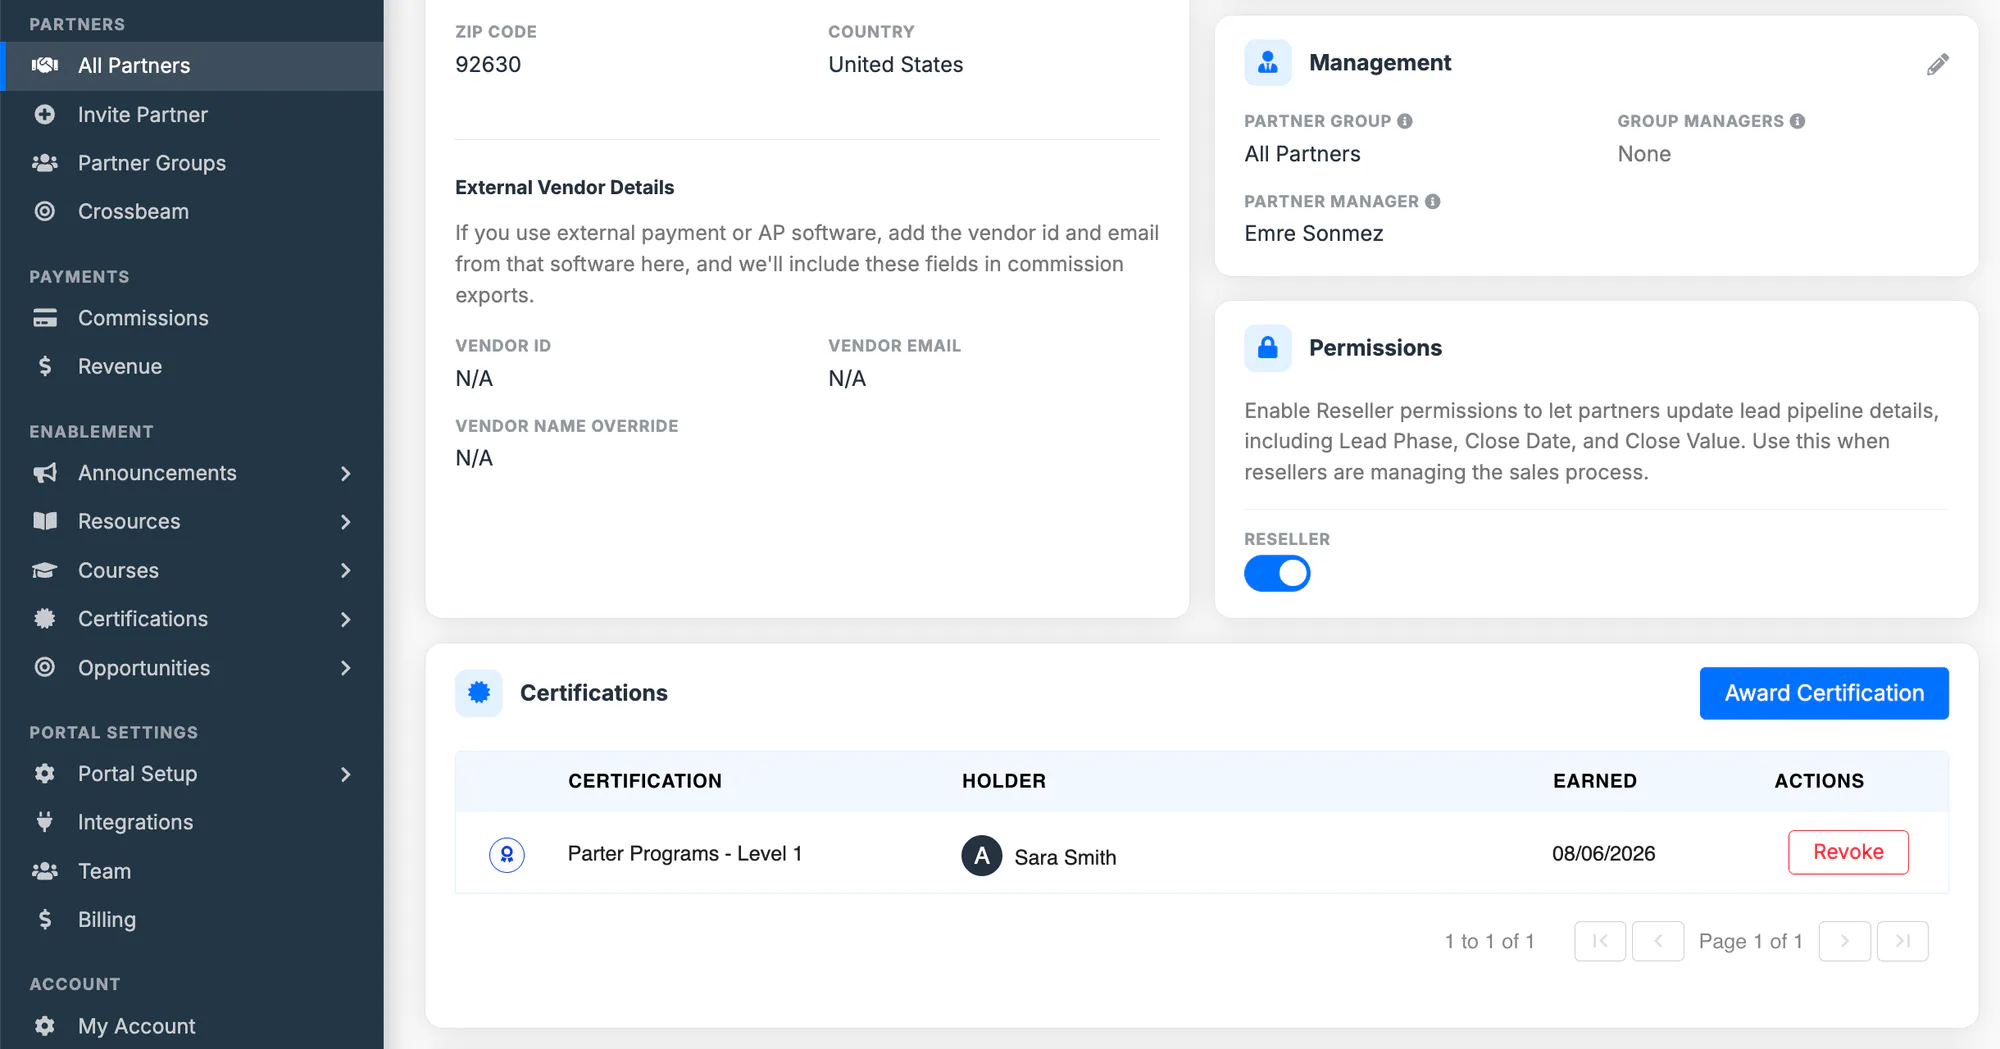Open Team settings

(x=192, y=871)
